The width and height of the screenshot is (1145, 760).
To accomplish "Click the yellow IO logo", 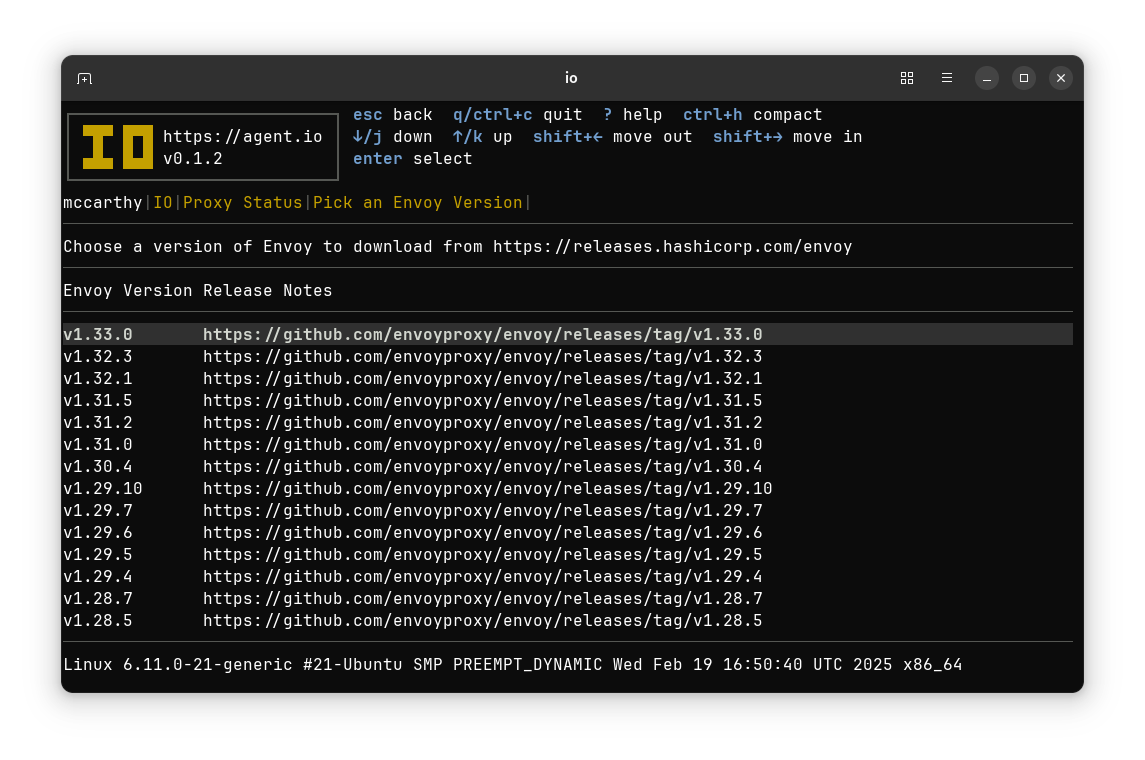I will (118, 147).
